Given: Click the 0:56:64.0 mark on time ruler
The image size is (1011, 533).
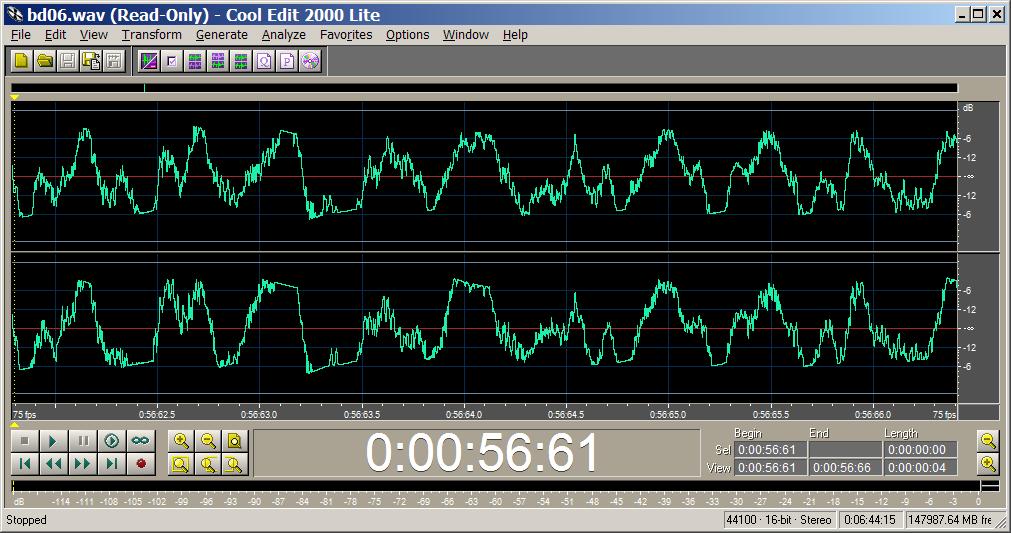Looking at the screenshot, I should coord(464,414).
